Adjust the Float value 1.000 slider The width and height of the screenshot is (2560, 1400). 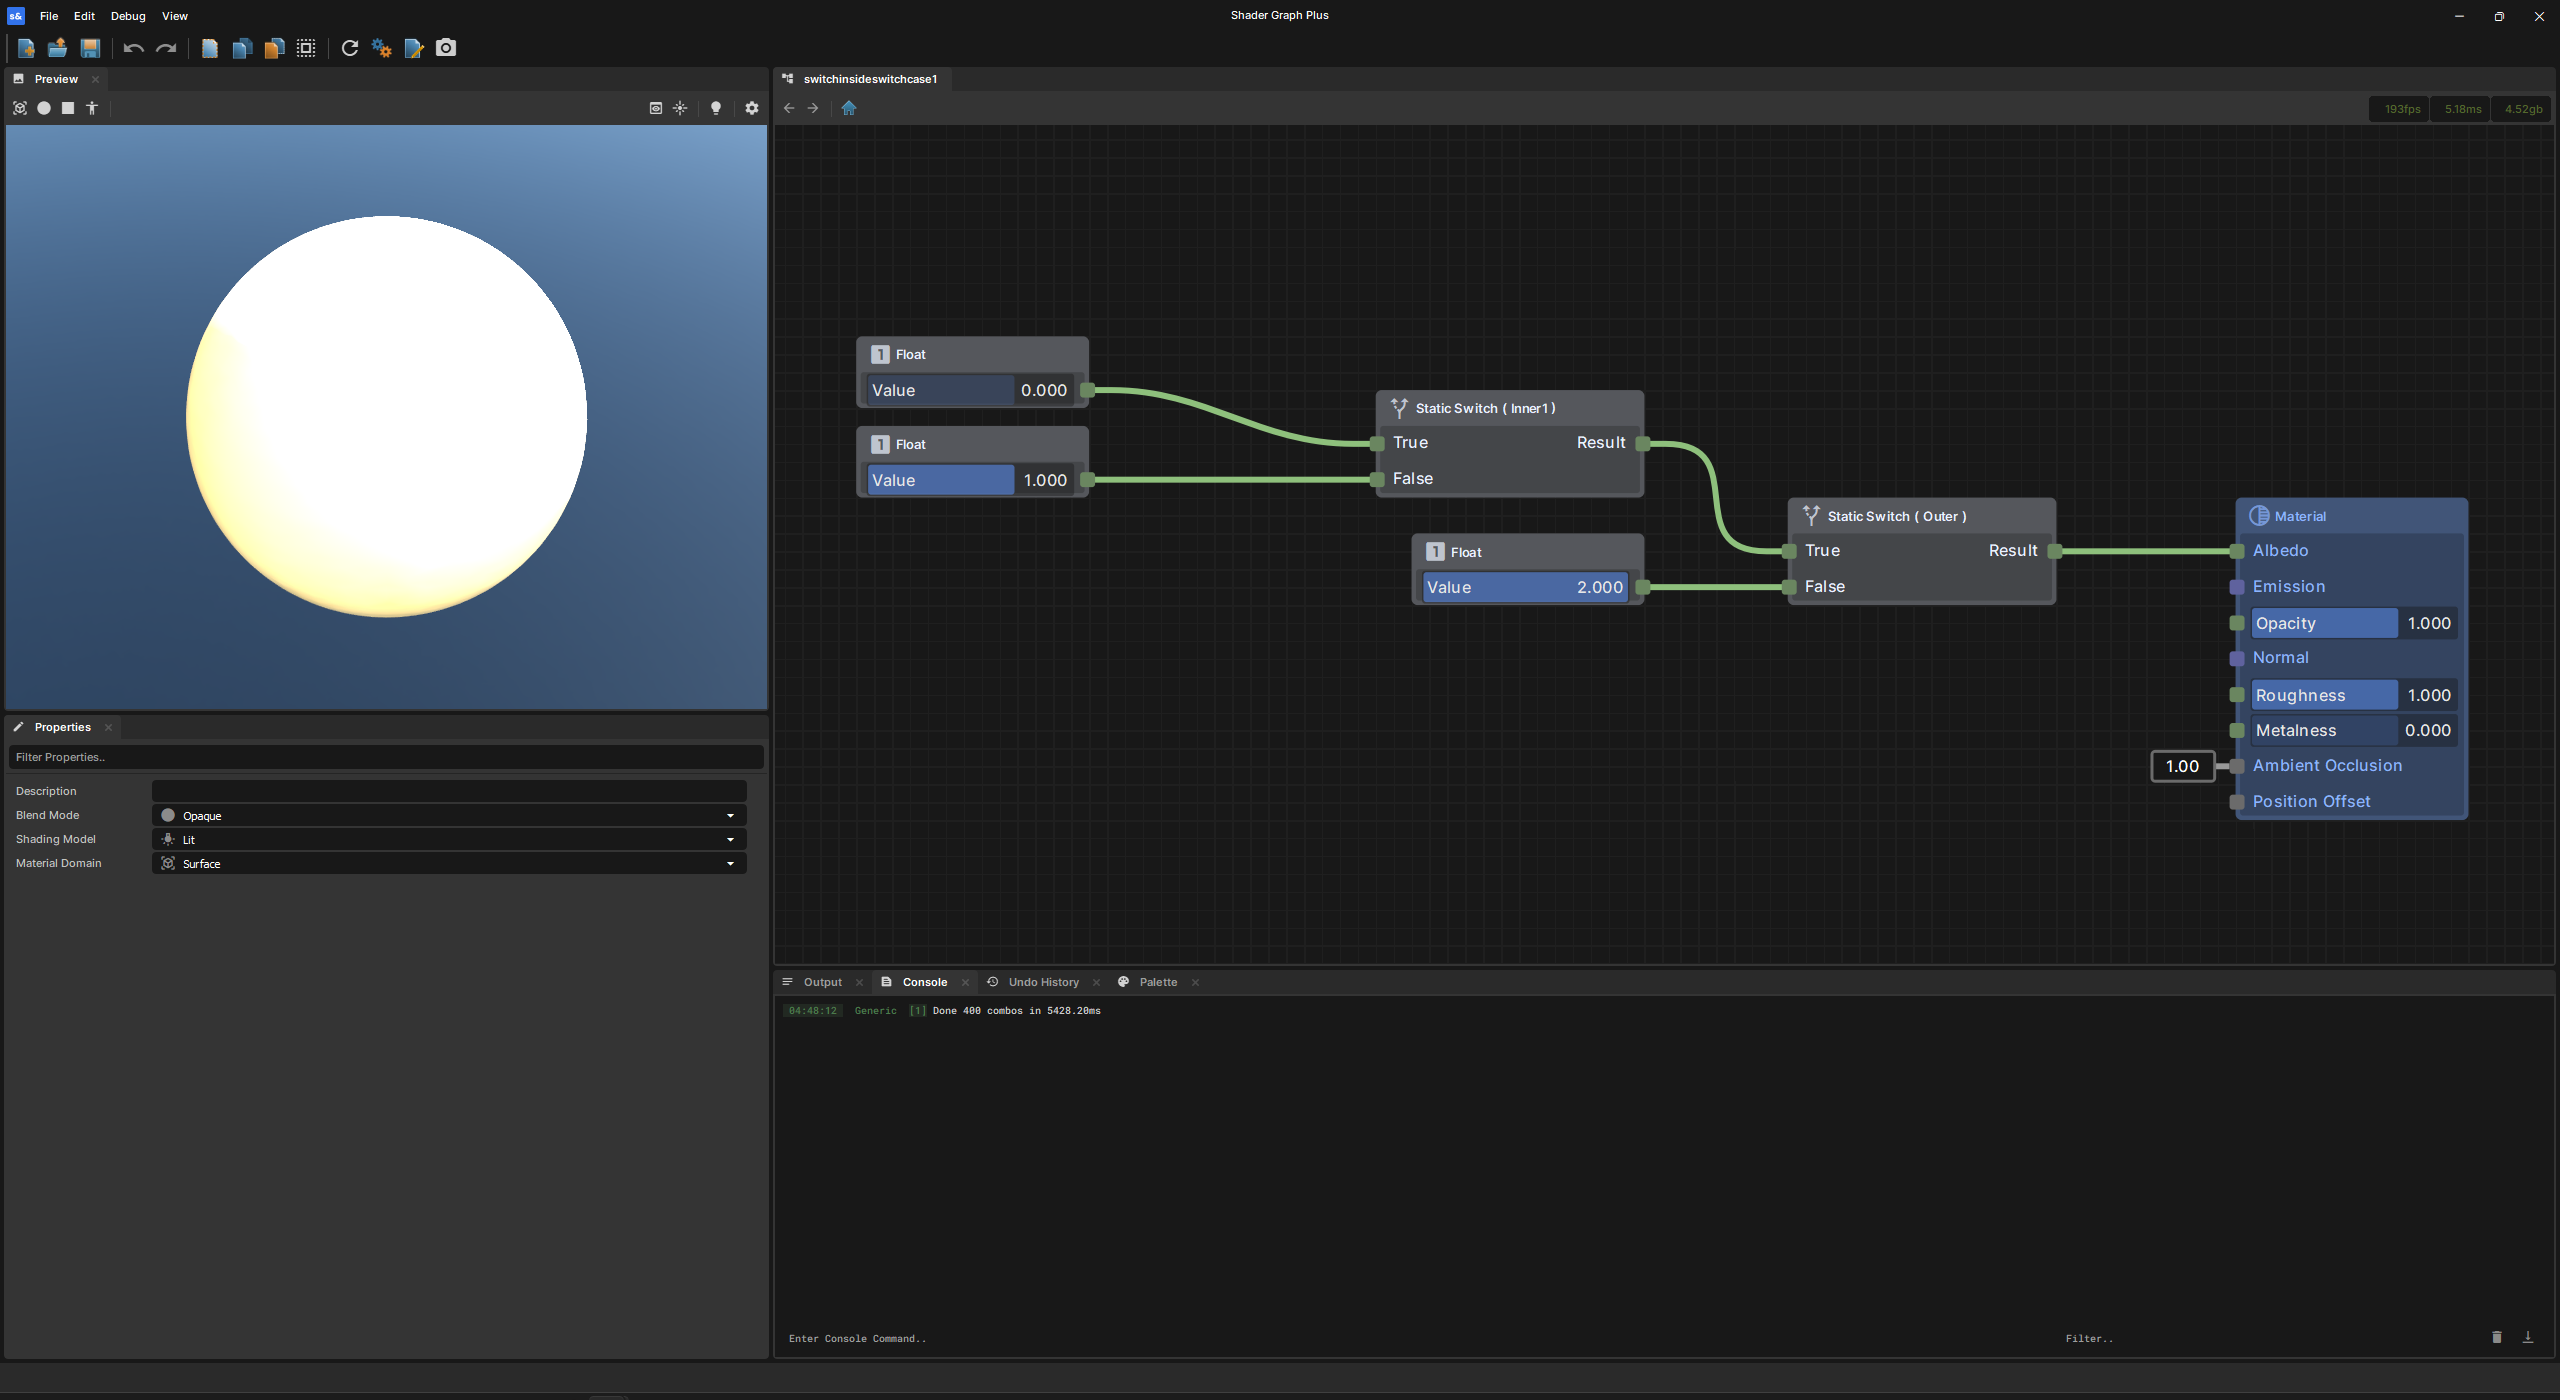969,480
